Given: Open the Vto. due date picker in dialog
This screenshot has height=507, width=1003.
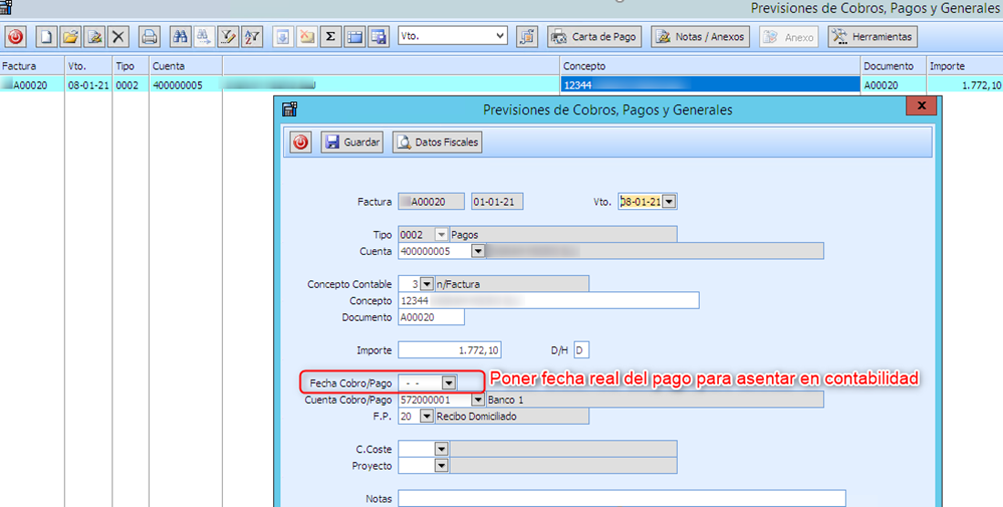Looking at the screenshot, I should (x=669, y=202).
